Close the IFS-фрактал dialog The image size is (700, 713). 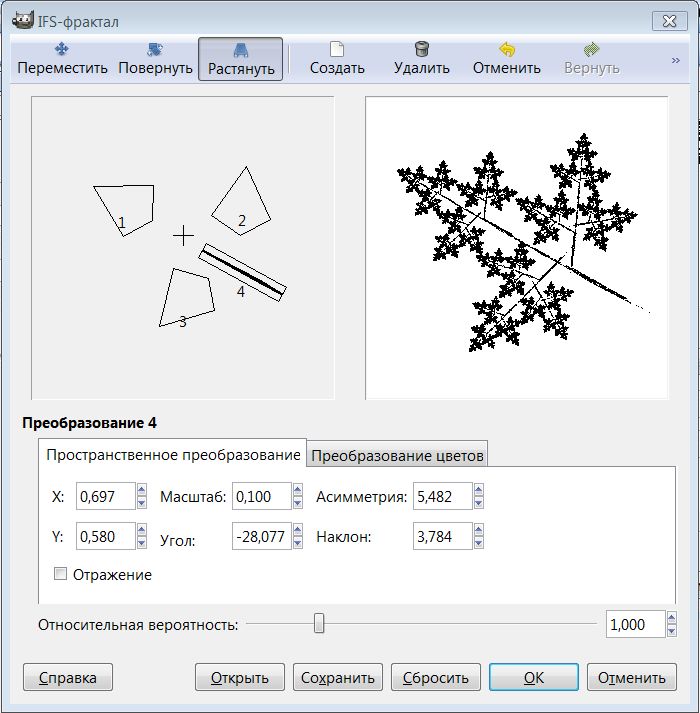point(670,21)
